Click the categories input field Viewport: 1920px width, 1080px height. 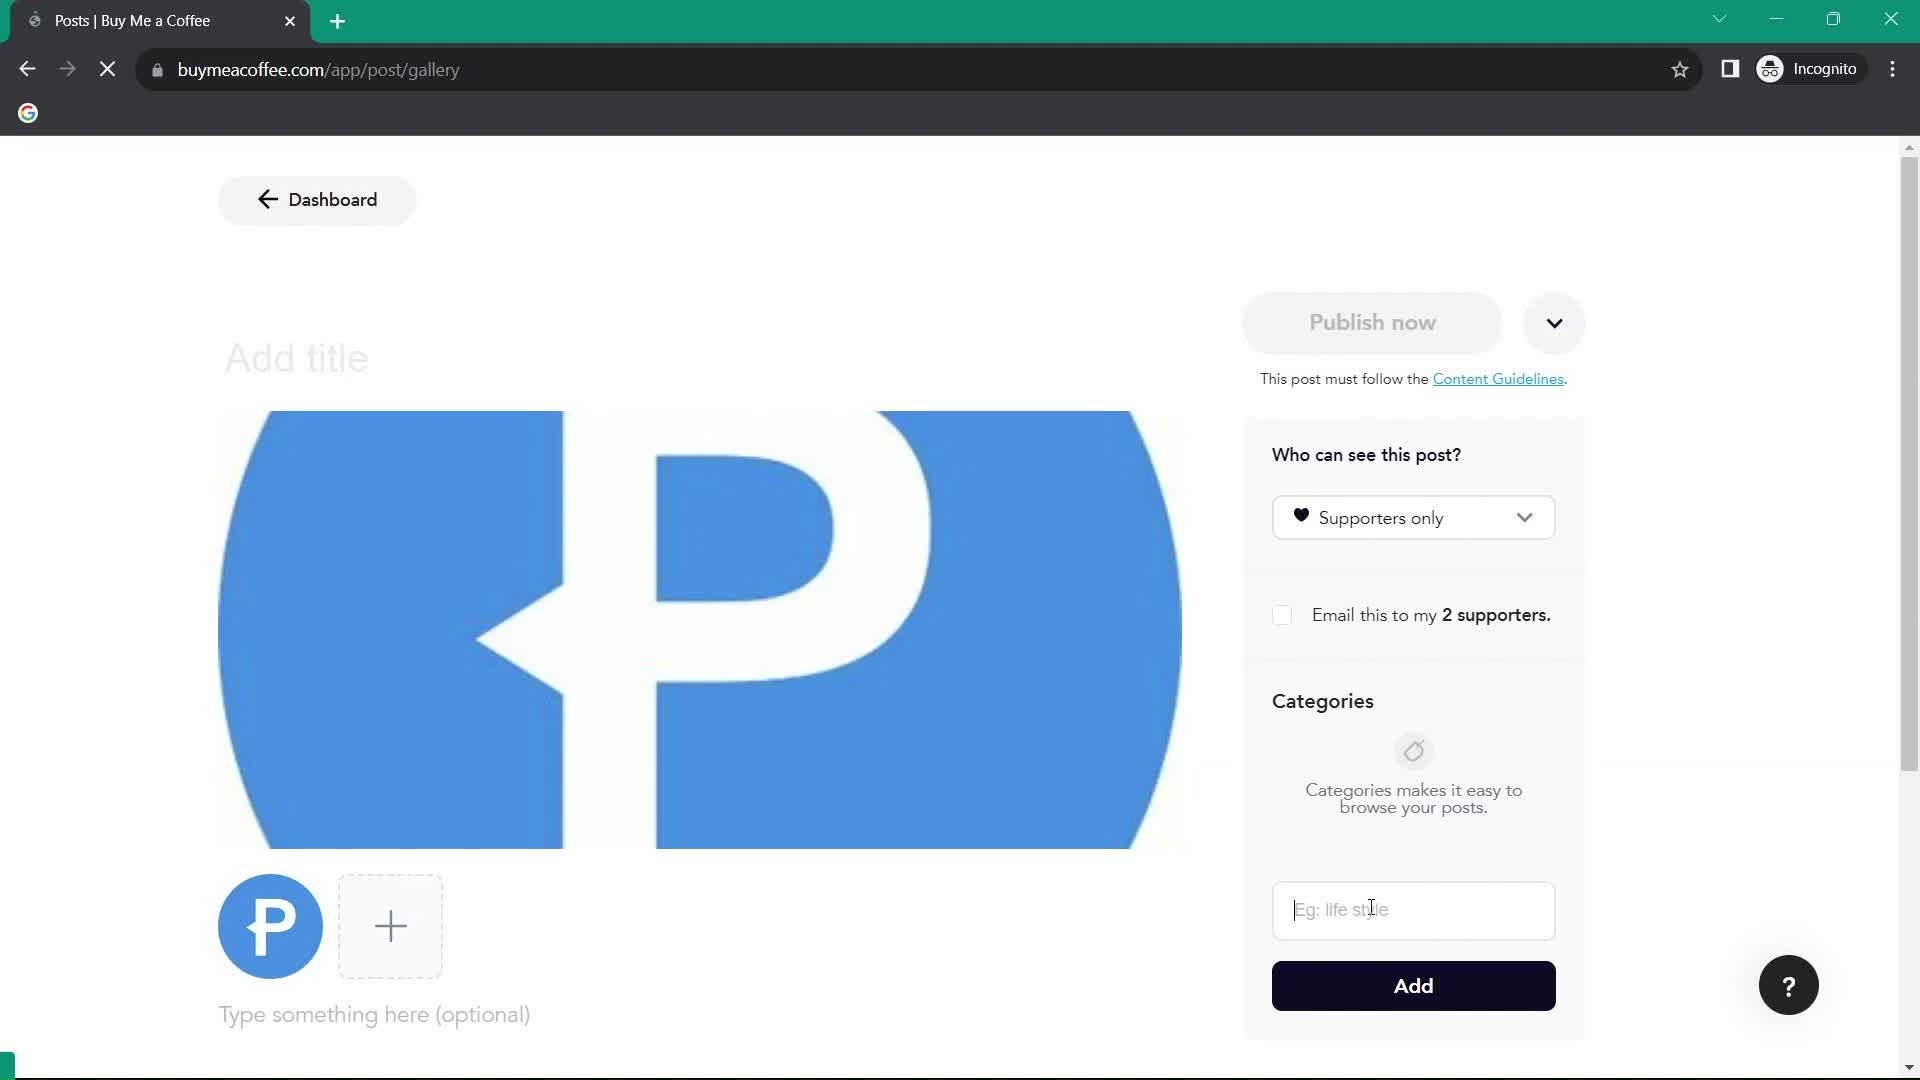click(1412, 910)
